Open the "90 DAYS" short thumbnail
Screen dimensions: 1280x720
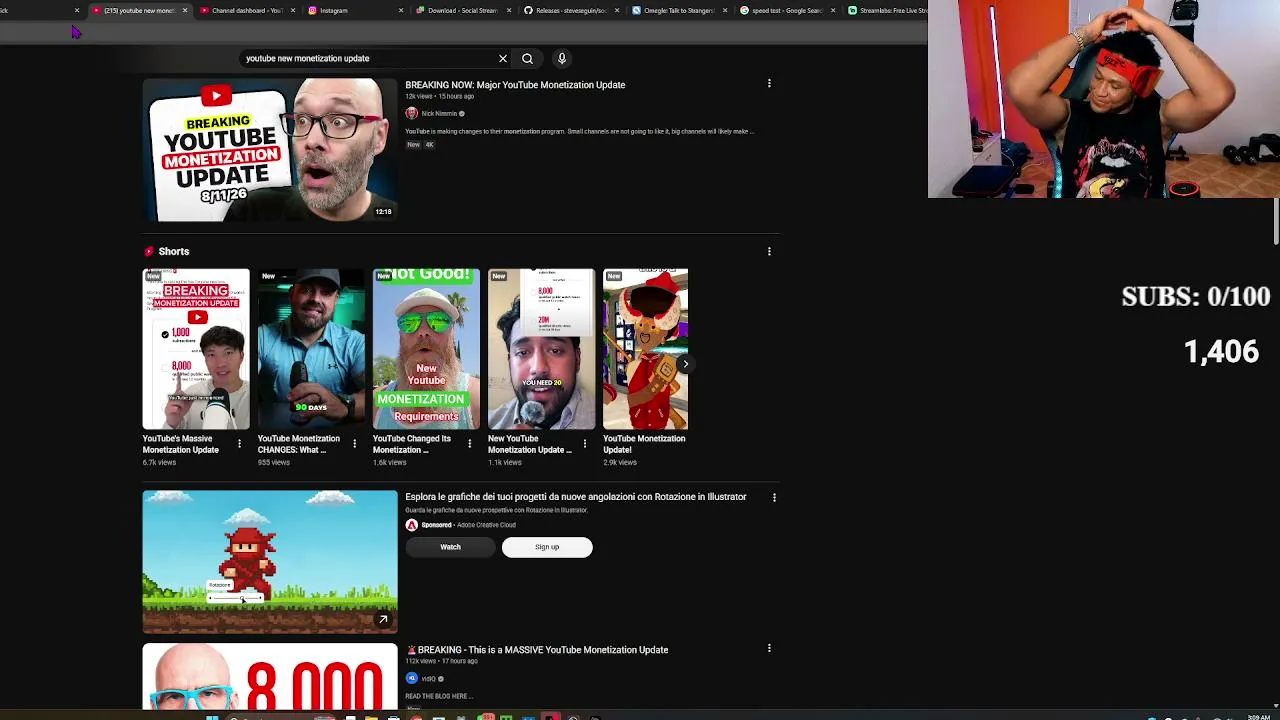pyautogui.click(x=311, y=349)
